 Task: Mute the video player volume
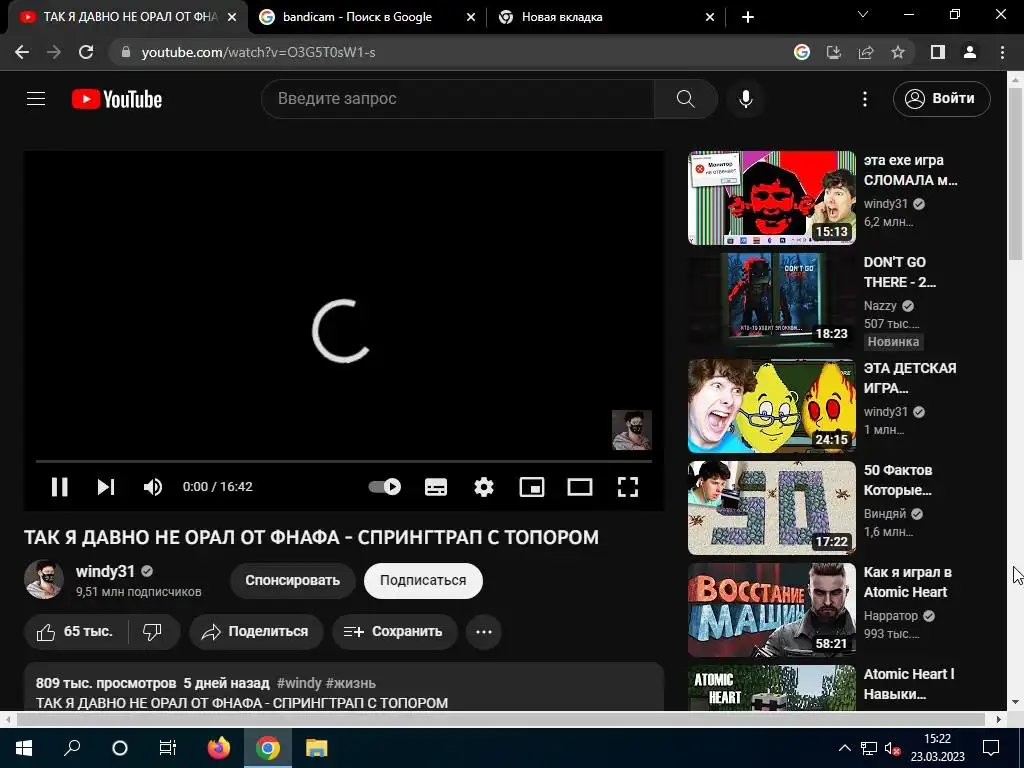pos(152,487)
